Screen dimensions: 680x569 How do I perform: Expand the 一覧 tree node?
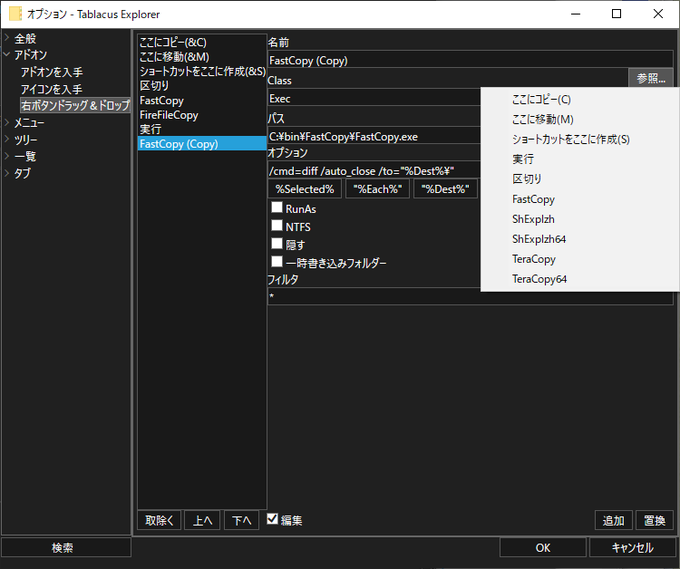click(7, 156)
